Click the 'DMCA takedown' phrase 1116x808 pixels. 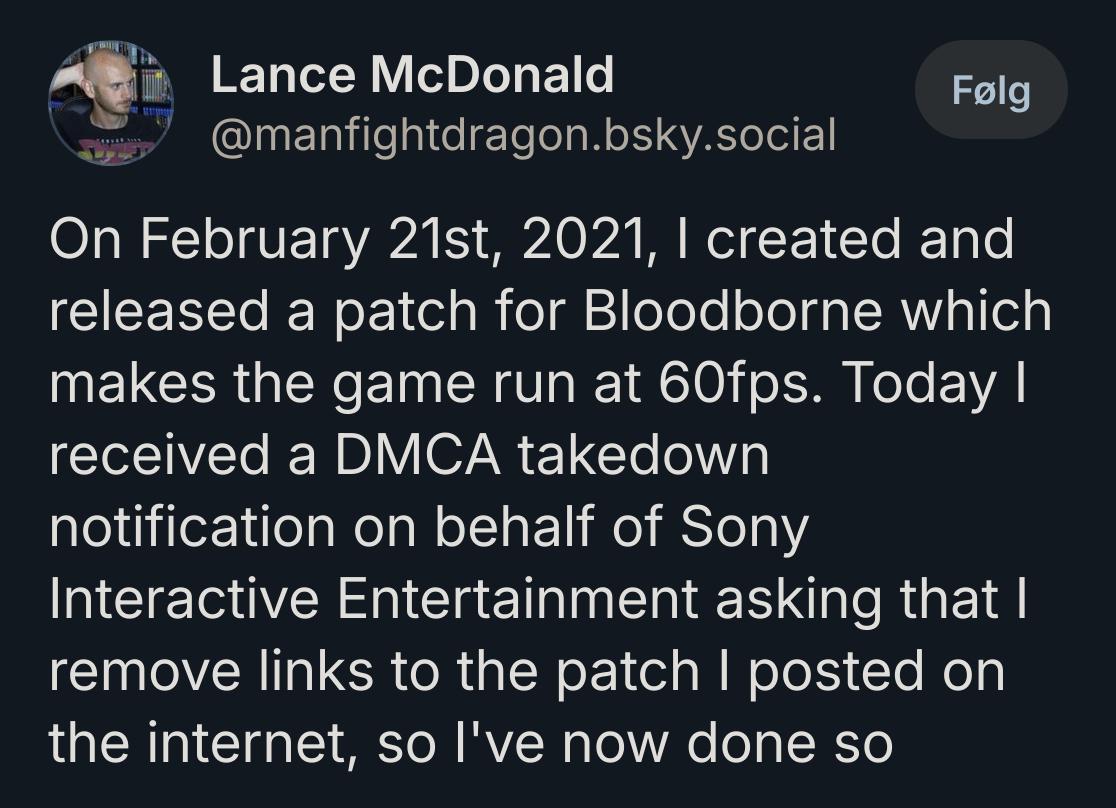click(x=552, y=455)
